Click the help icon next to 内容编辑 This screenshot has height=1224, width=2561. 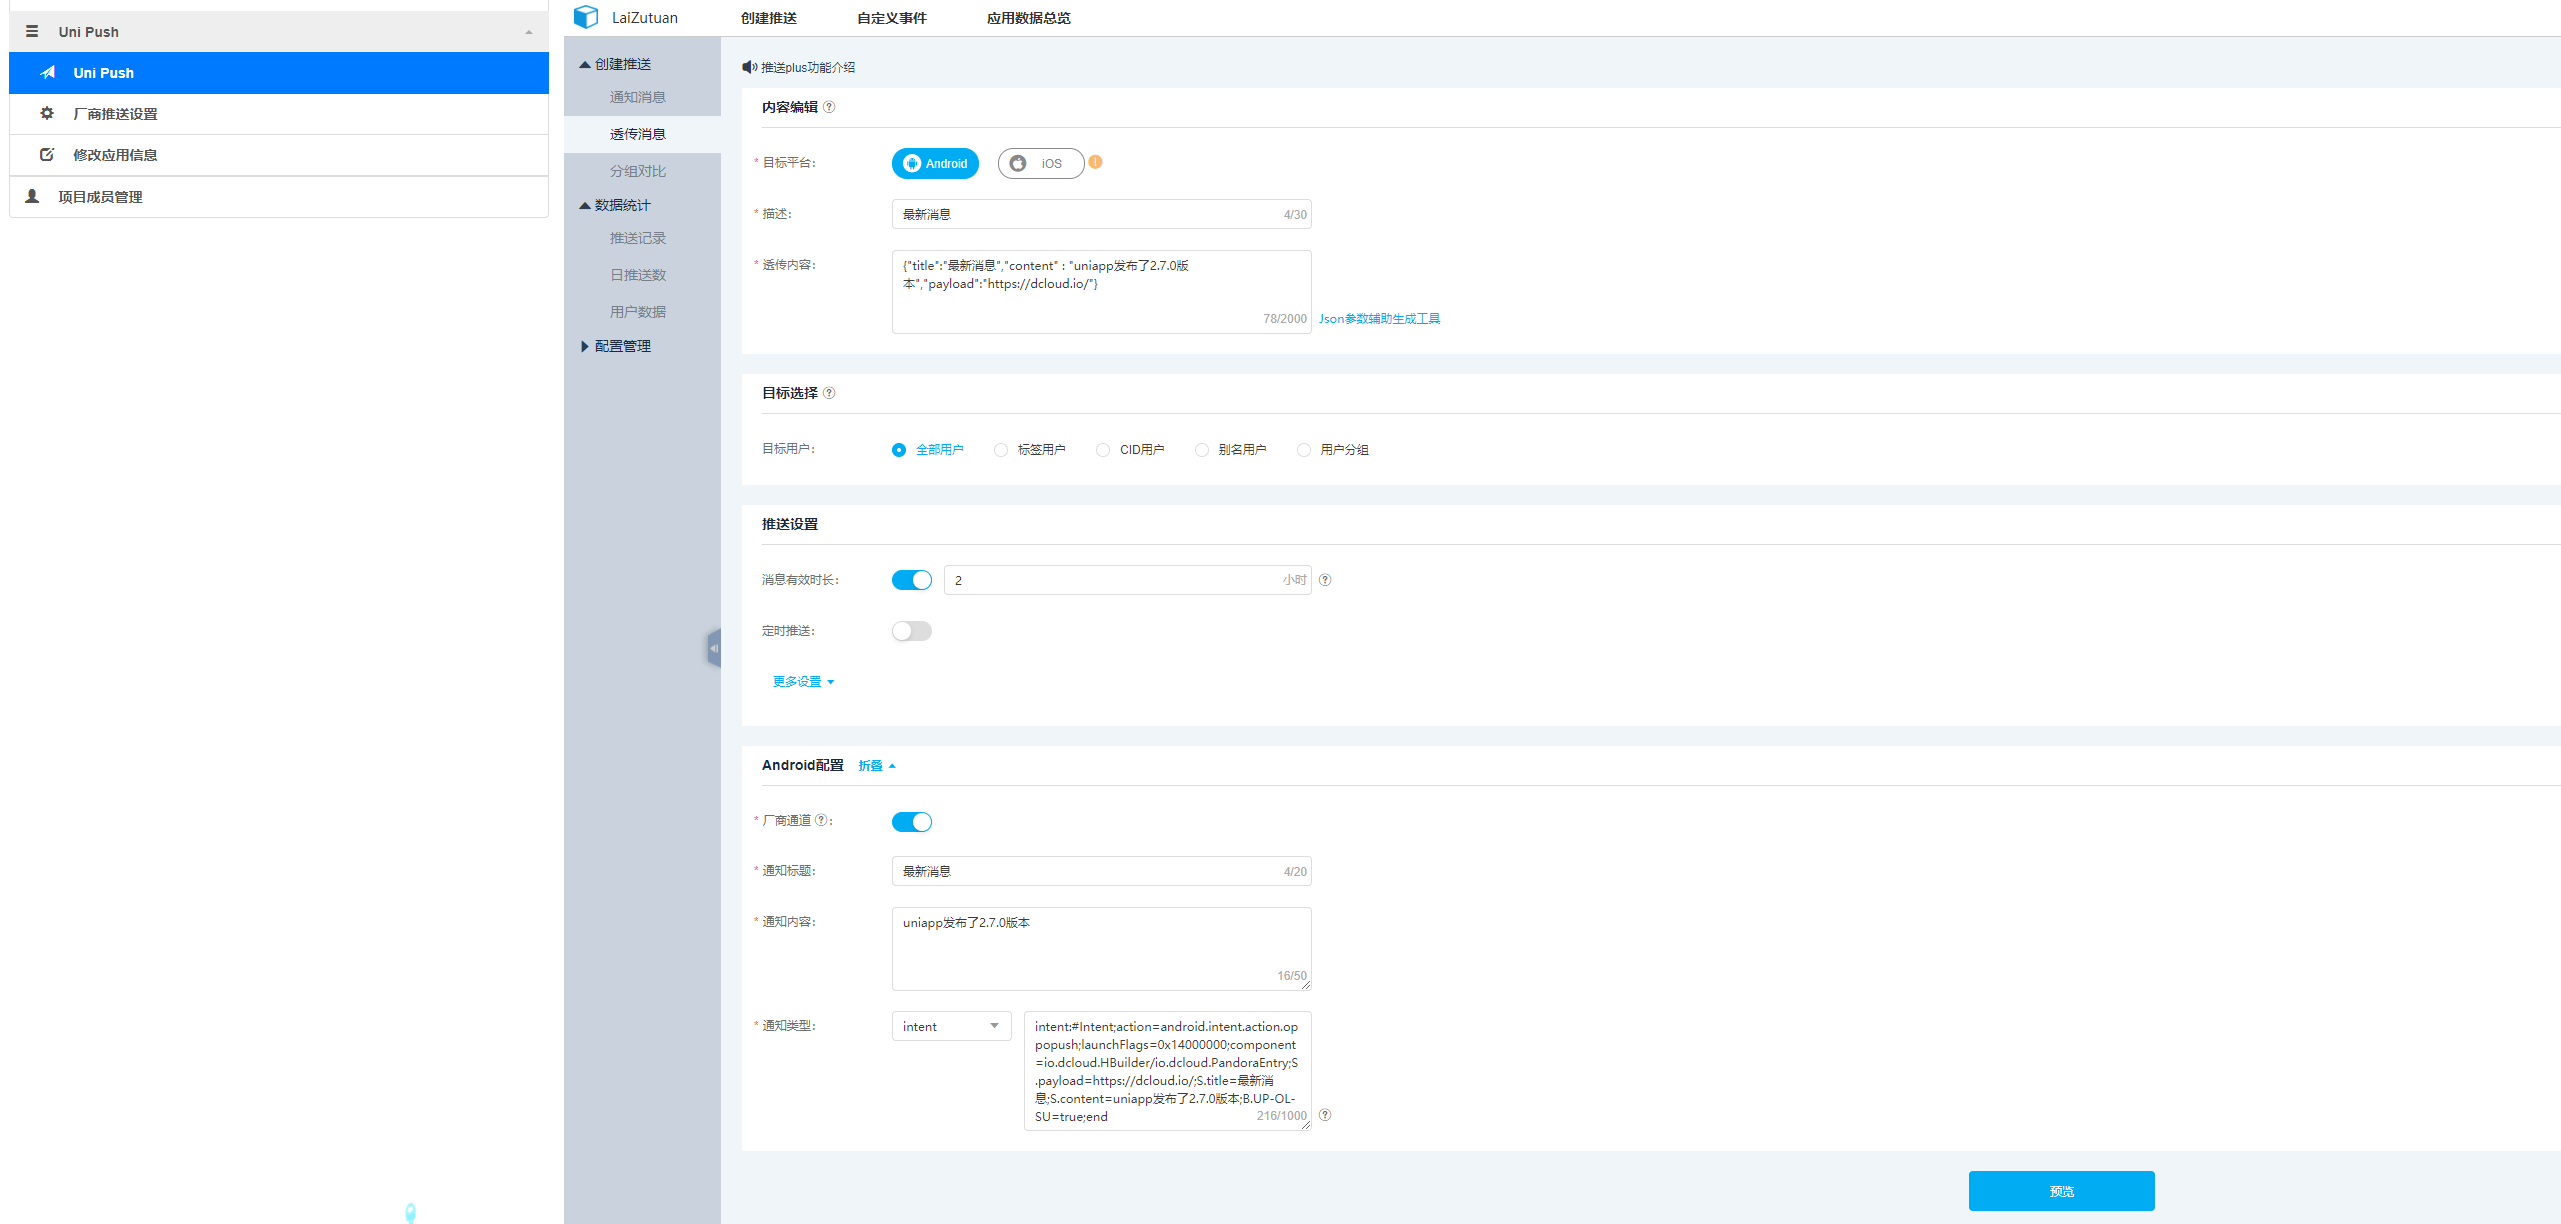coord(829,107)
